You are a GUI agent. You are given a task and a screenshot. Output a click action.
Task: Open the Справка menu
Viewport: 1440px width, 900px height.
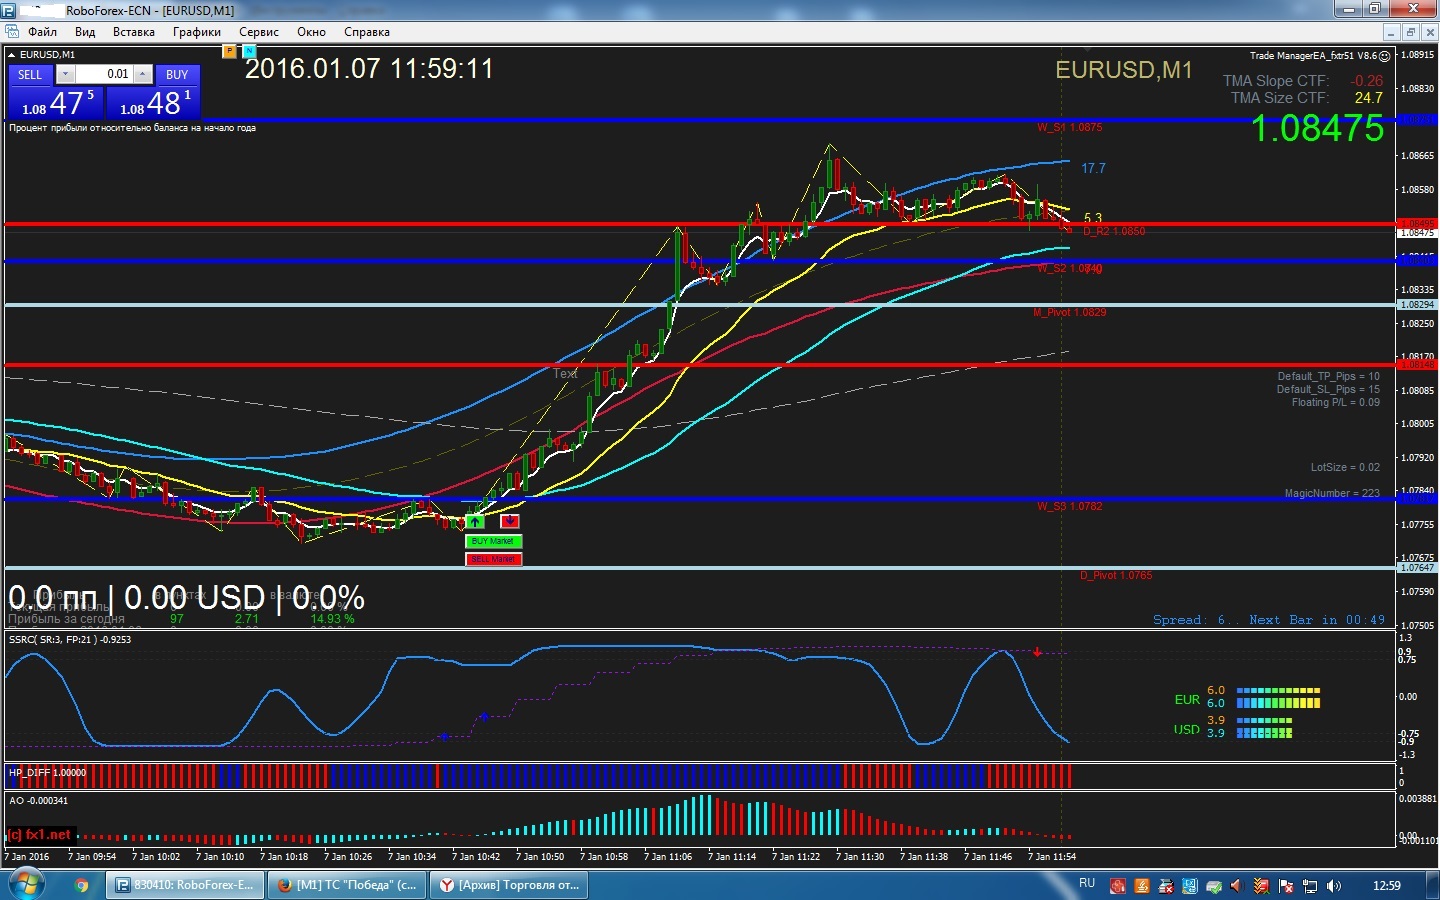coord(366,32)
